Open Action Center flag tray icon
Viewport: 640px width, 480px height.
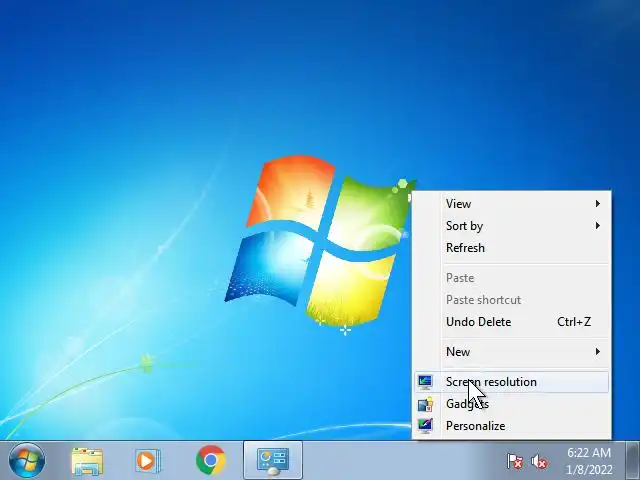tap(515, 462)
